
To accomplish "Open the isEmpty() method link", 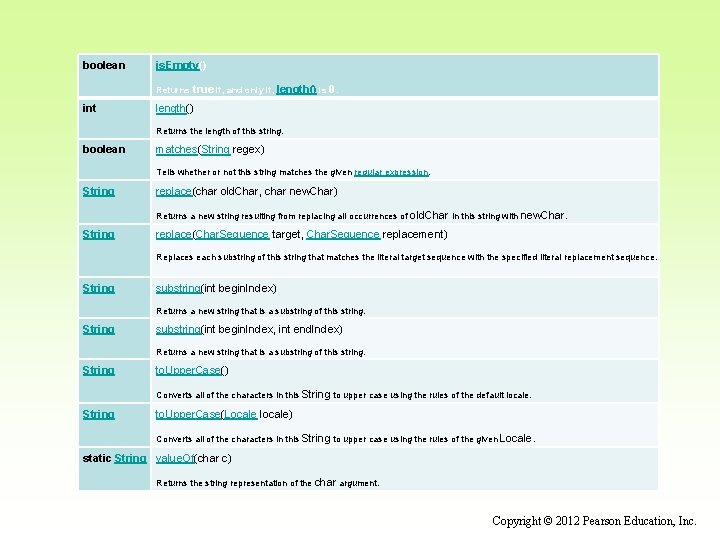I will click(x=177, y=66).
